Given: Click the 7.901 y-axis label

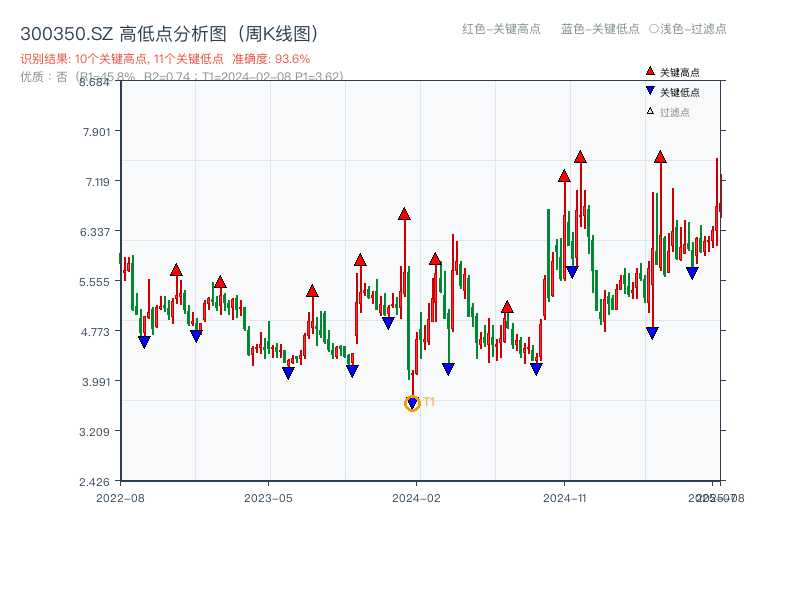Looking at the screenshot, I should (x=96, y=132).
